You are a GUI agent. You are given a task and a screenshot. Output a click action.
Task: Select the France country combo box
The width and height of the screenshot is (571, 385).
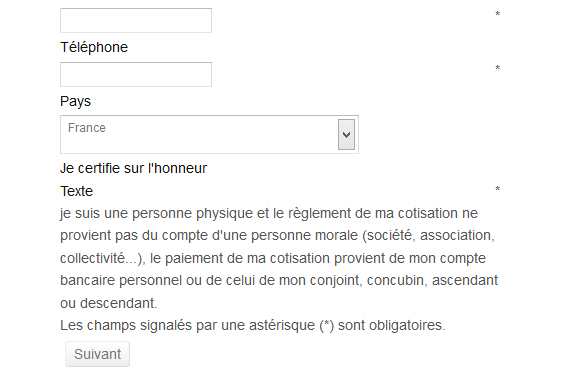(x=209, y=134)
